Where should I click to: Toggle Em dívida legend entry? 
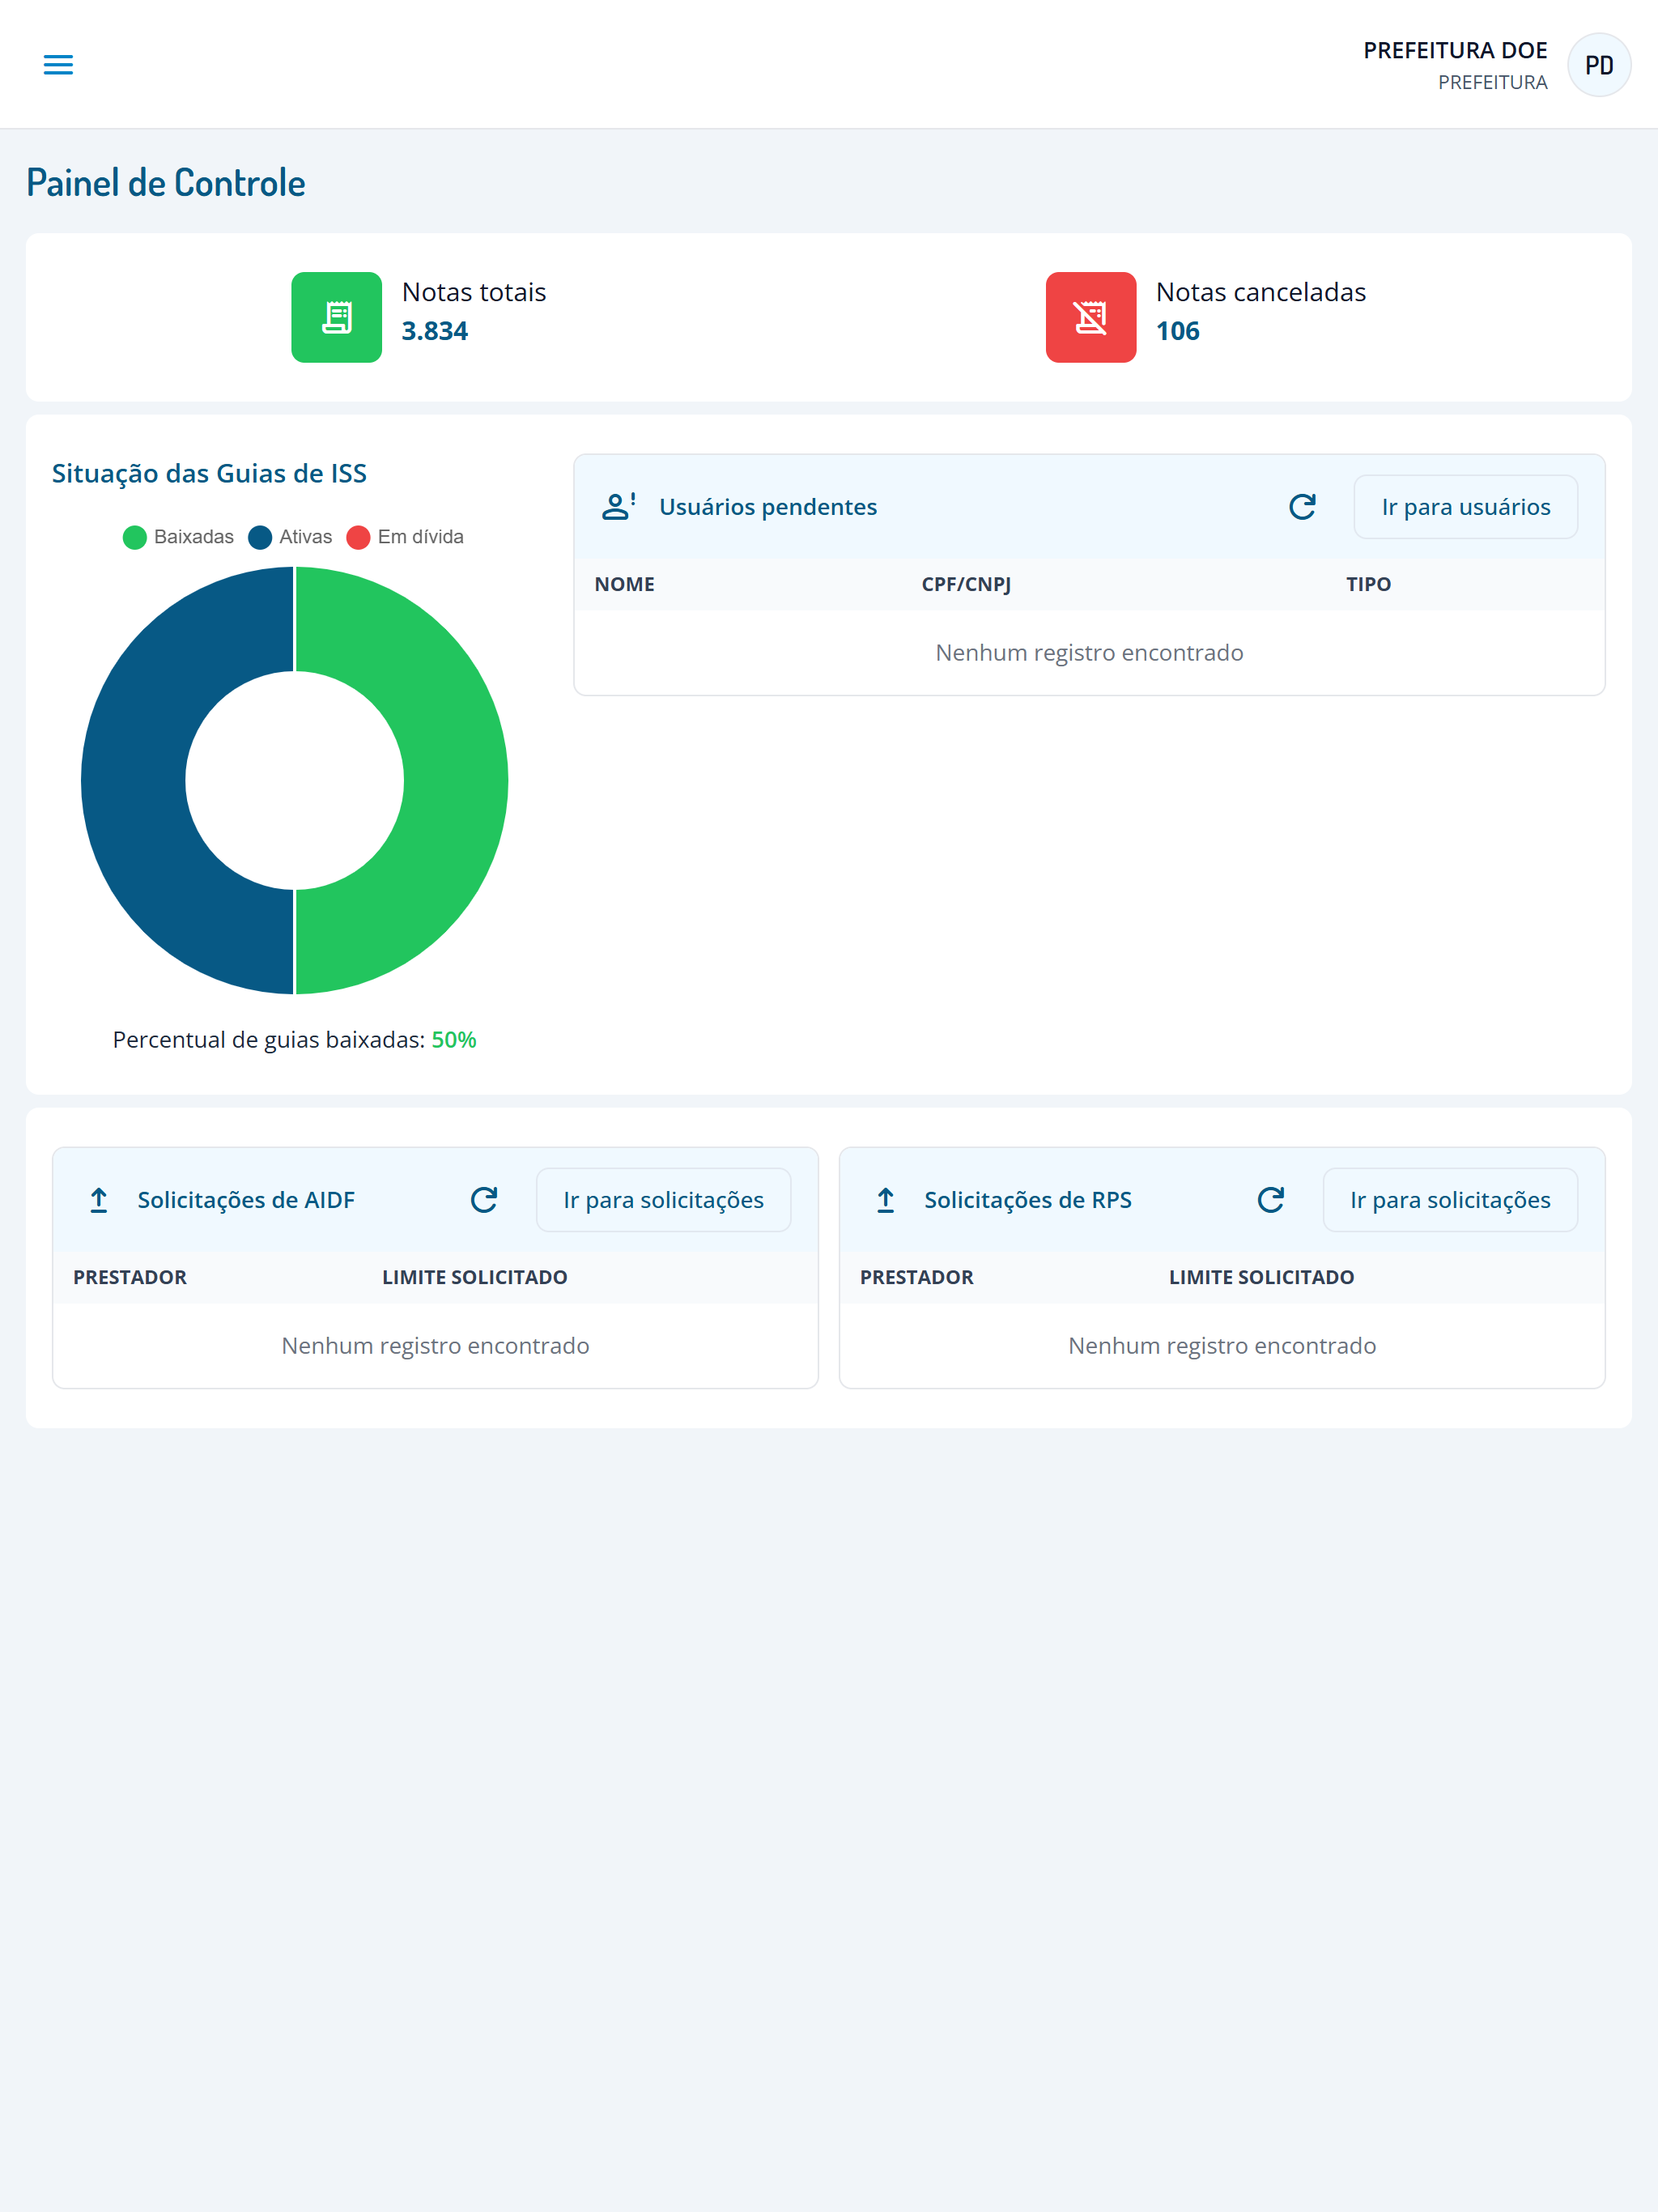coord(405,537)
